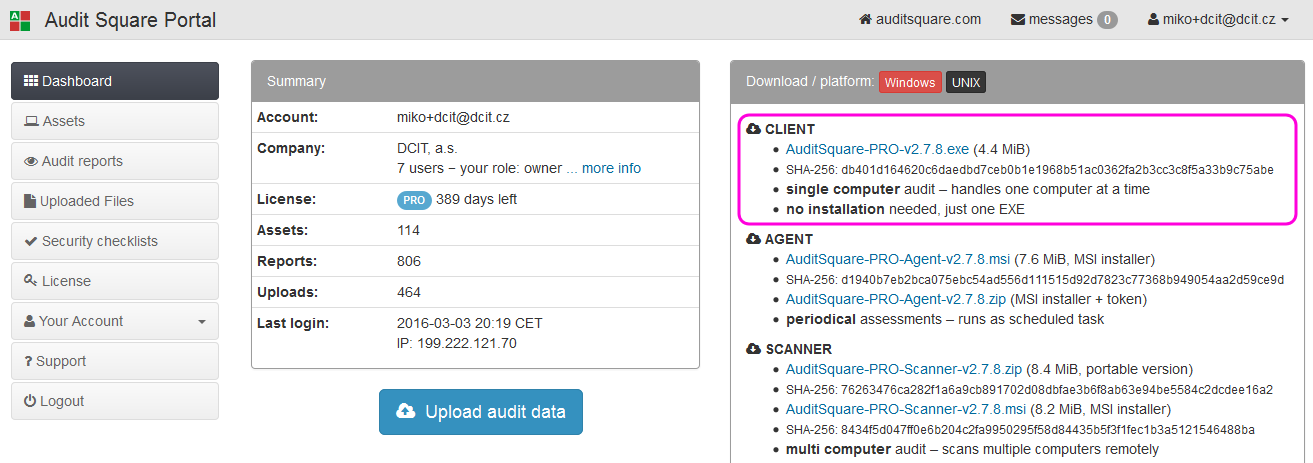Click the messages count badge 0
The image size is (1313, 463).
point(1107,19)
